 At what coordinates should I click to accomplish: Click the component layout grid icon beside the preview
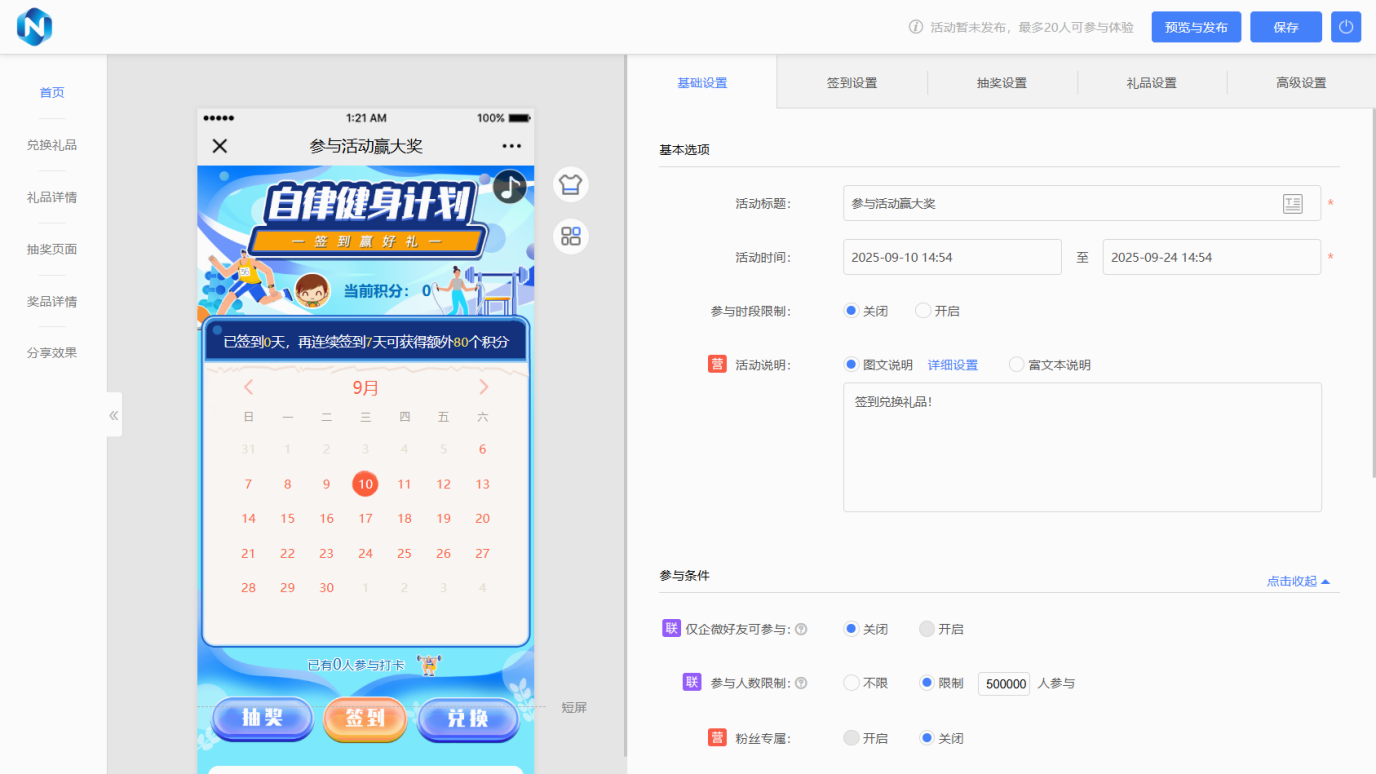tap(570, 236)
